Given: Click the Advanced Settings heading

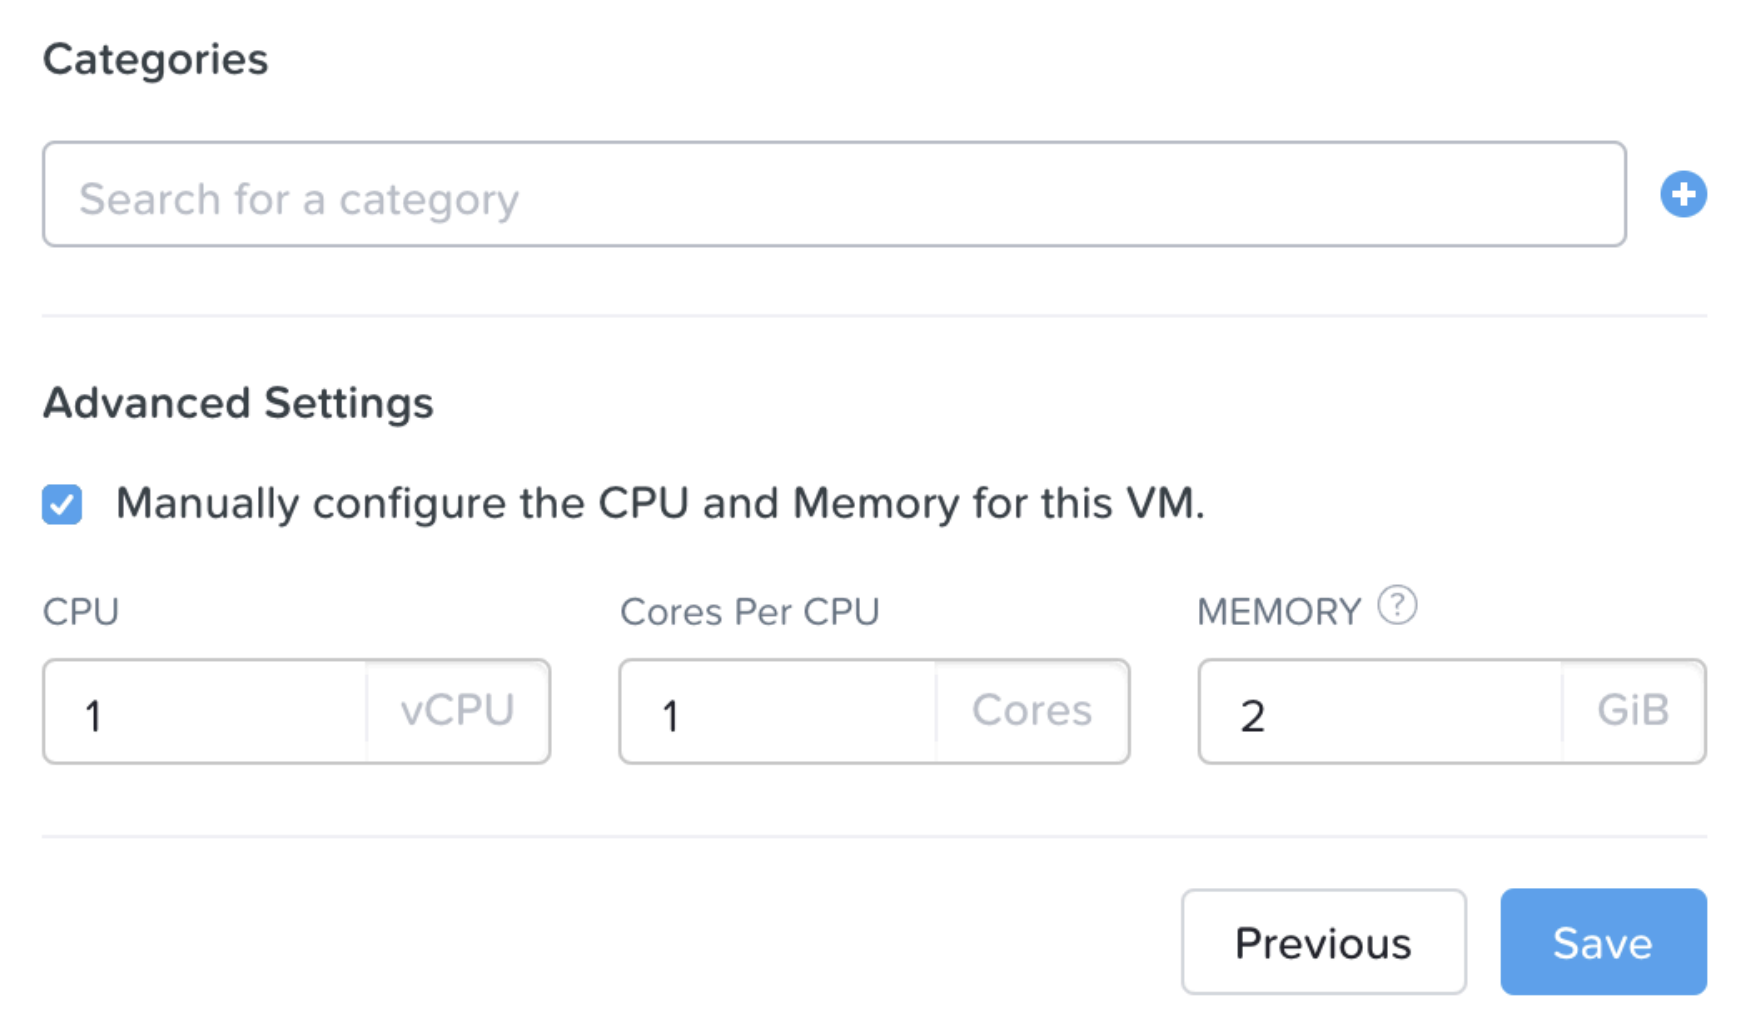Looking at the screenshot, I should 238,403.
